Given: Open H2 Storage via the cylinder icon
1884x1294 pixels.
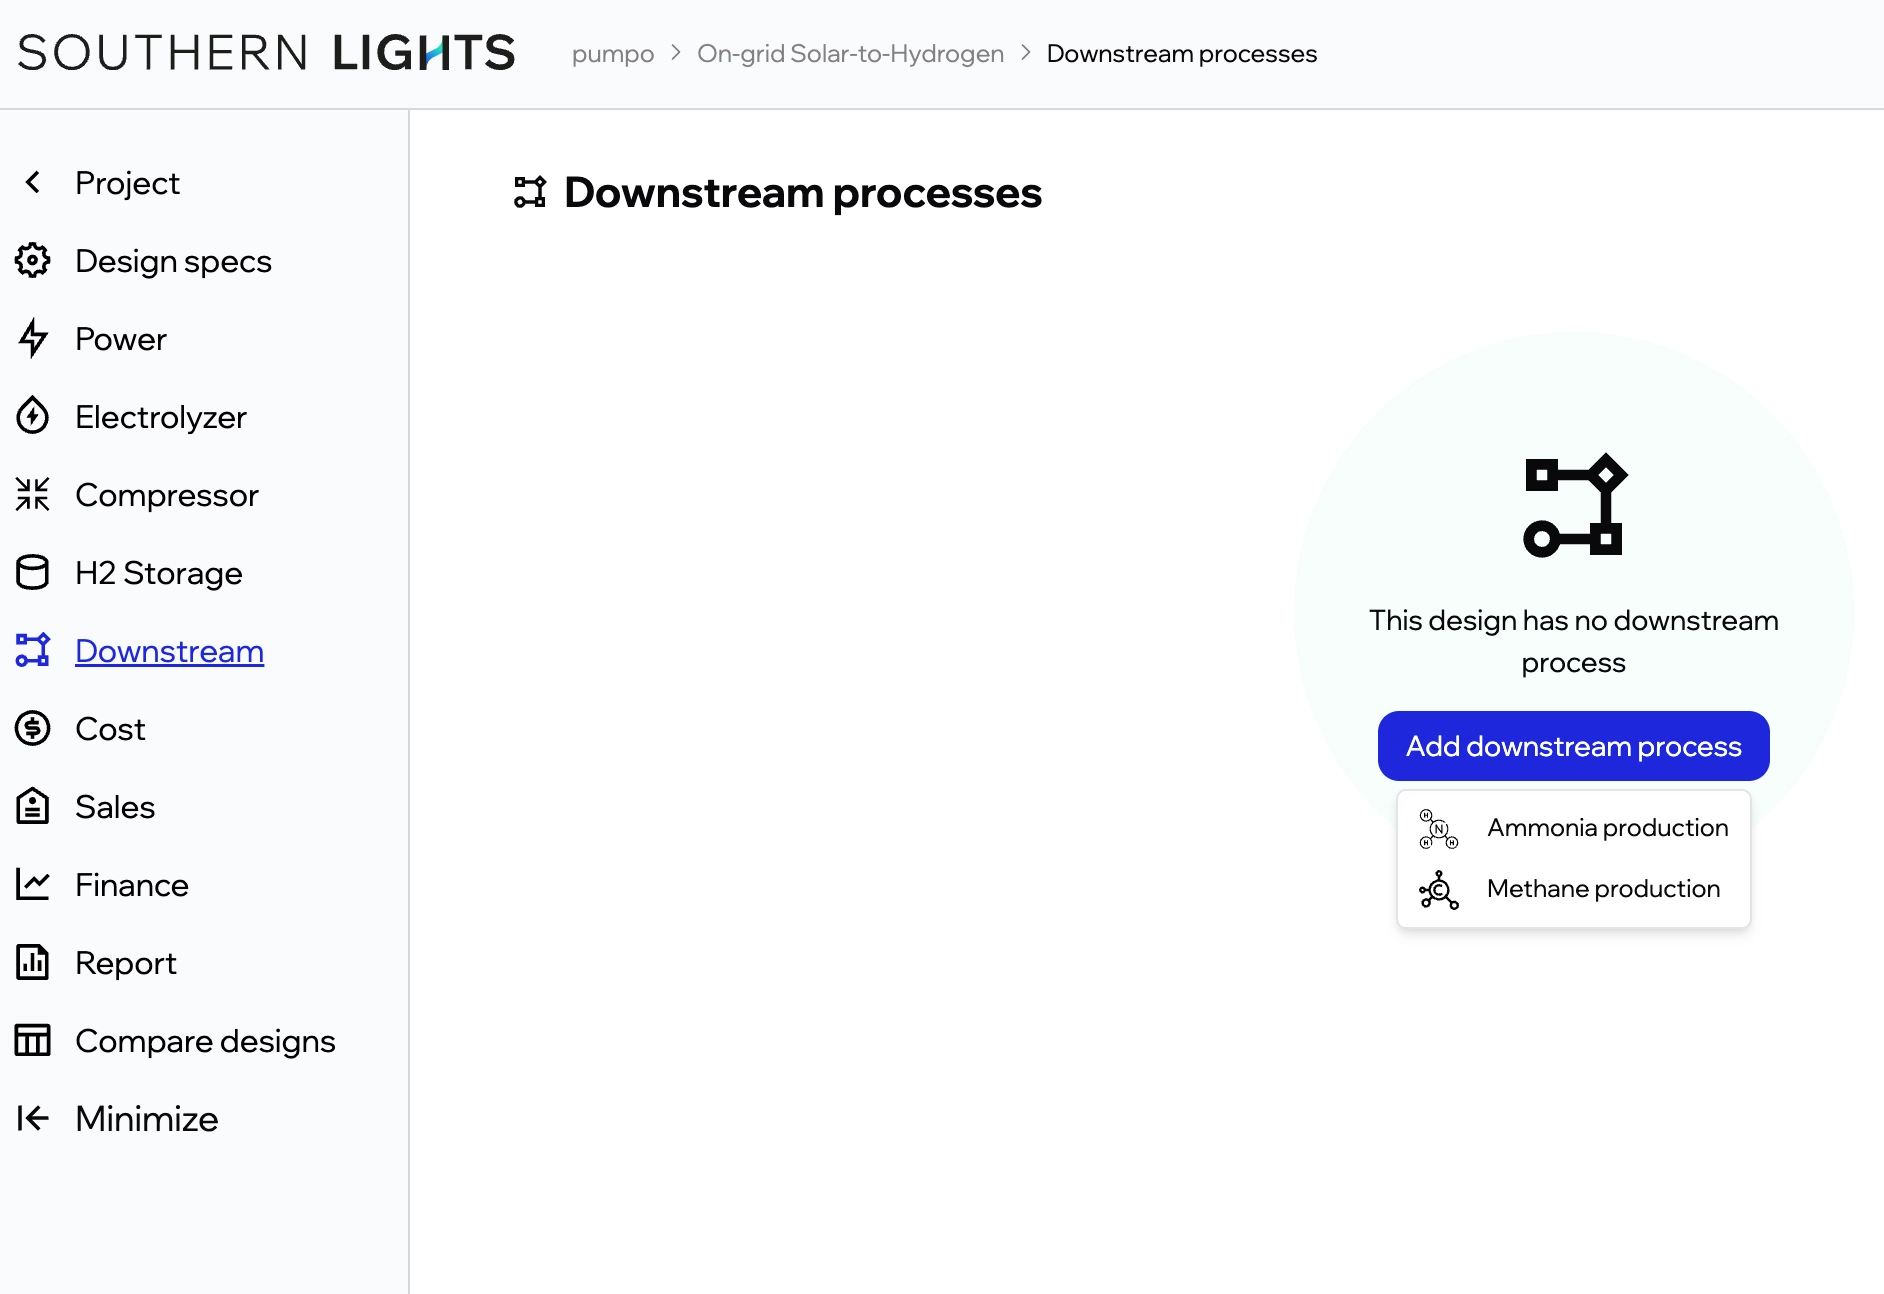Looking at the screenshot, I should pos(32,573).
